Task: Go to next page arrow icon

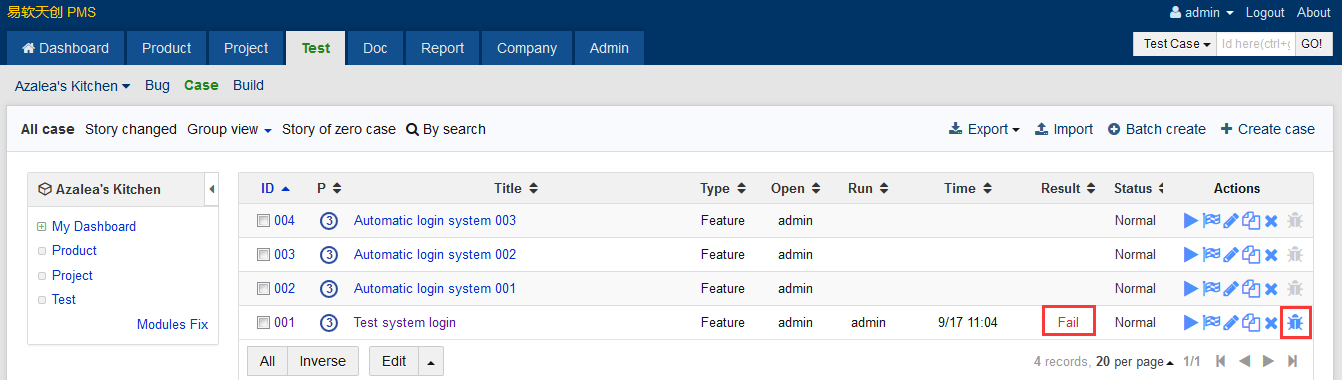Action: pyautogui.click(x=1268, y=361)
